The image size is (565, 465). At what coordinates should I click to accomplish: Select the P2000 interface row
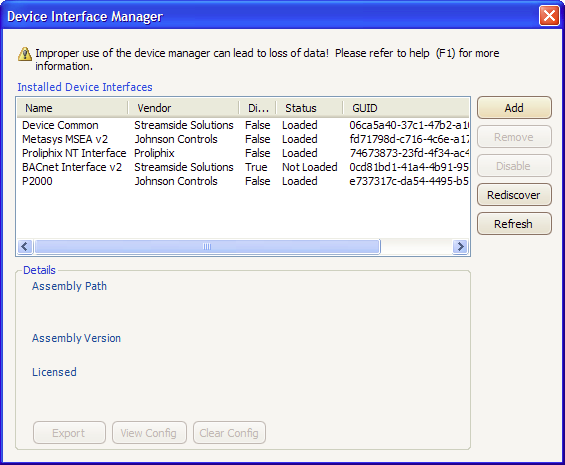tap(243, 181)
